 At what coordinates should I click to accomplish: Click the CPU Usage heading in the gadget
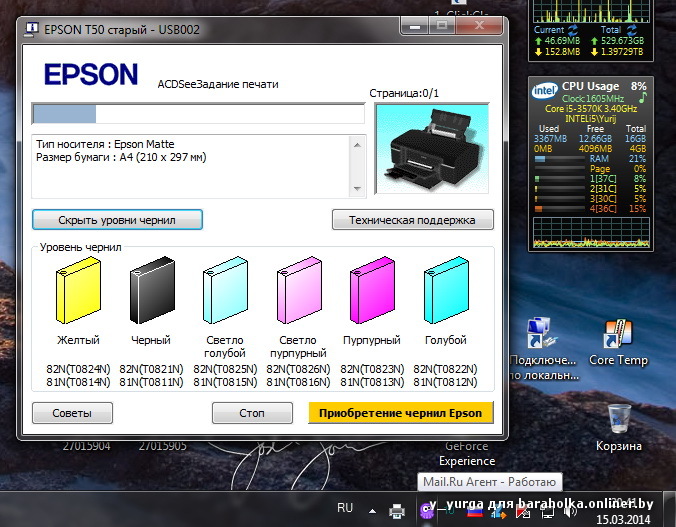[x=590, y=86]
